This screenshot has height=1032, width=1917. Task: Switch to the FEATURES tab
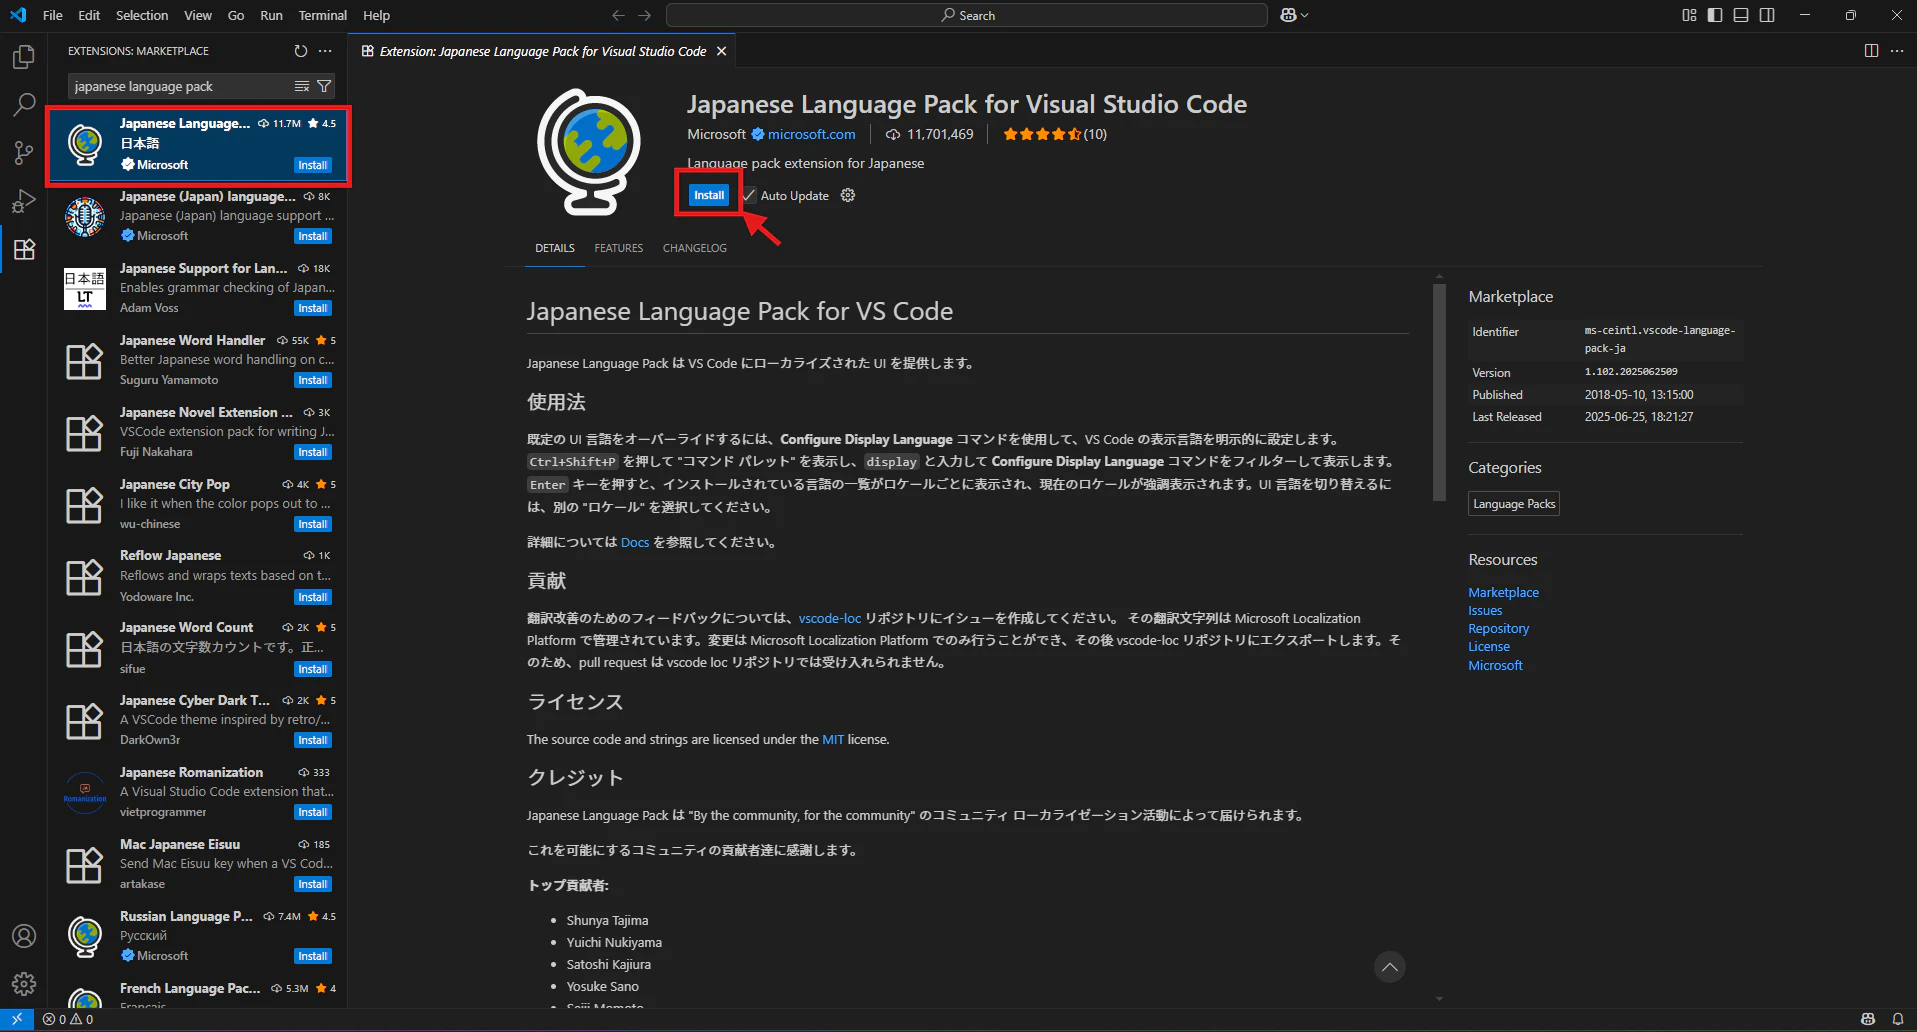[619, 248]
